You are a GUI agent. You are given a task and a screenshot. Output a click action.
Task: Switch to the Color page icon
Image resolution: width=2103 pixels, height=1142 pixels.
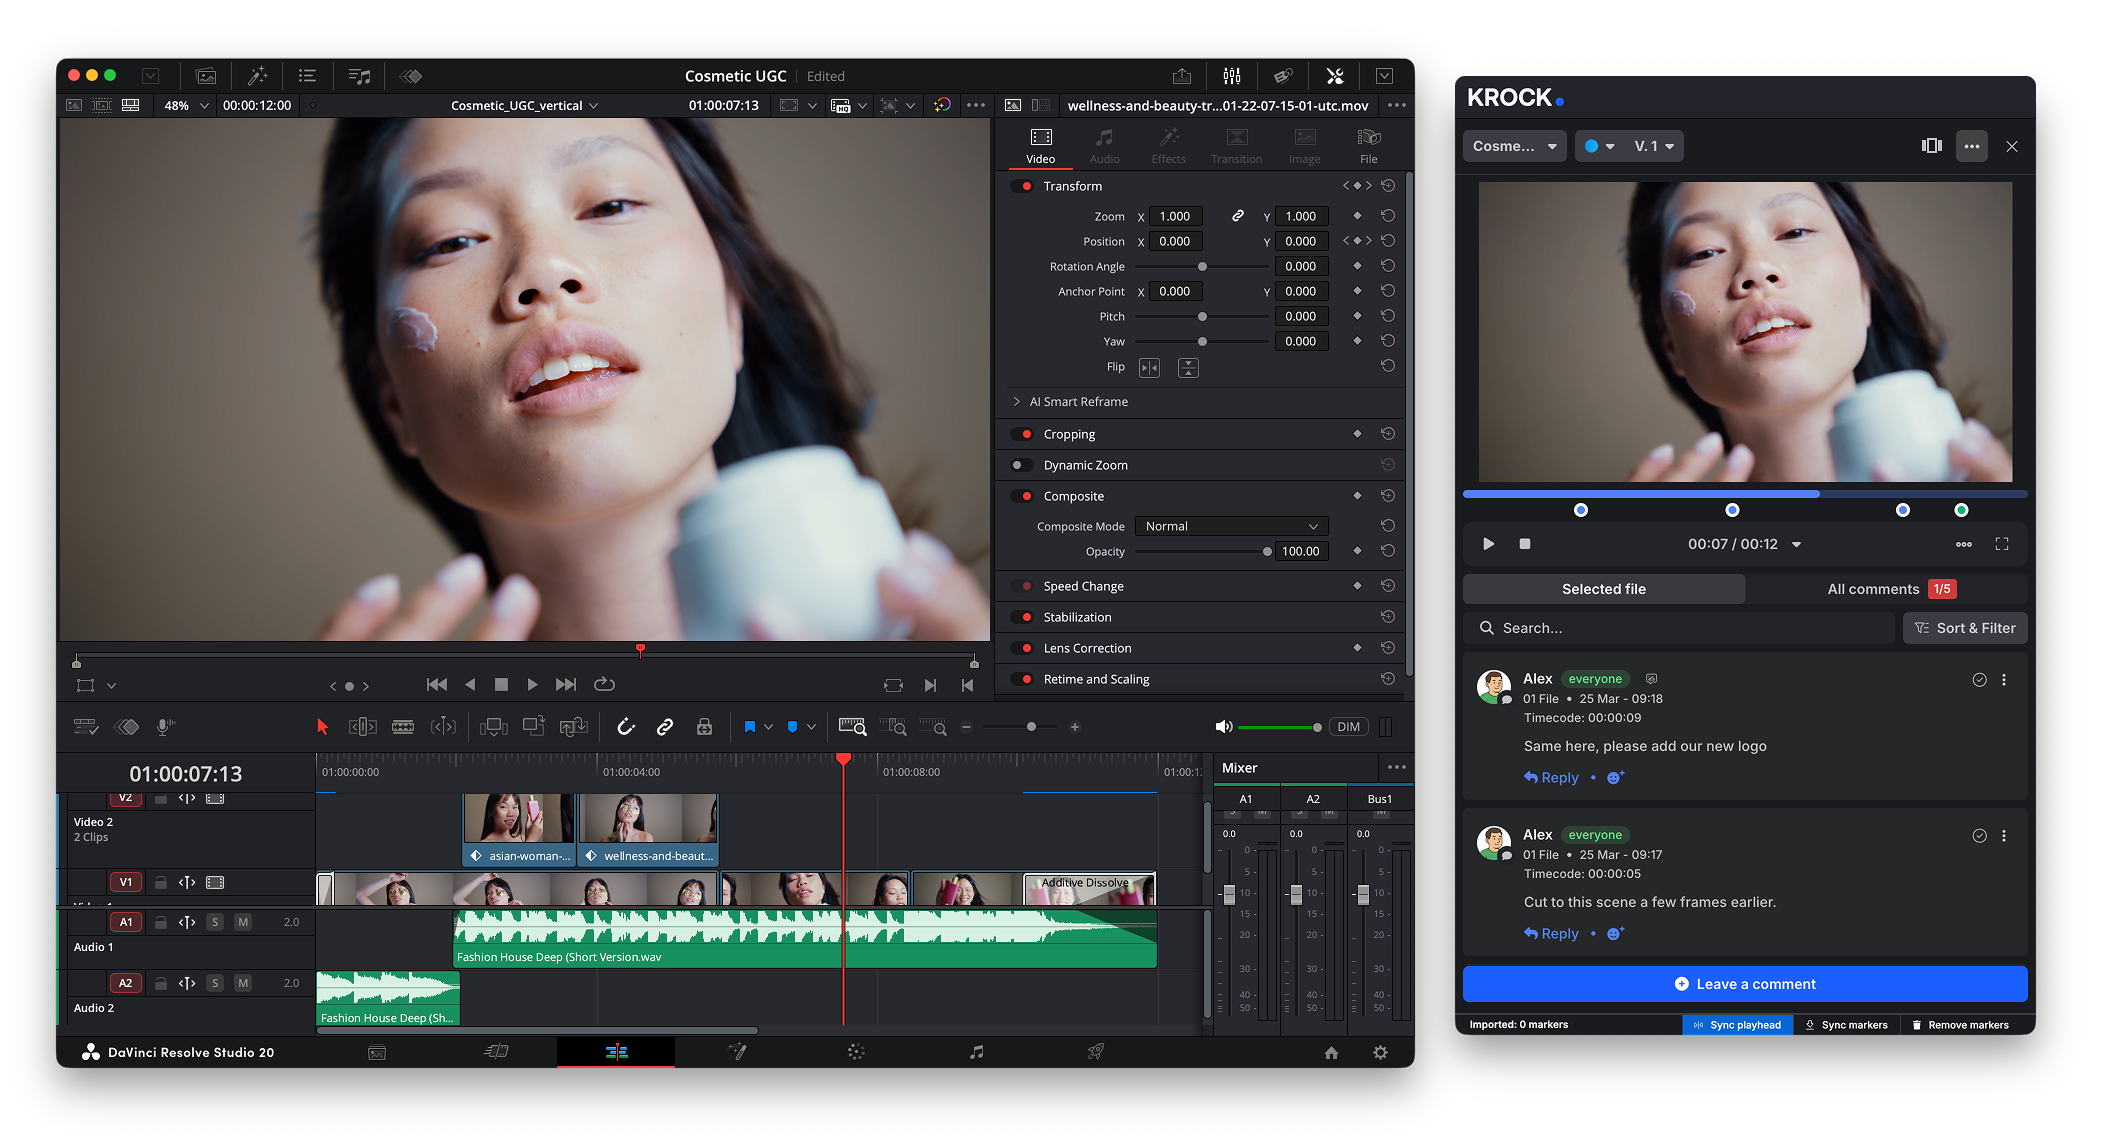click(856, 1052)
